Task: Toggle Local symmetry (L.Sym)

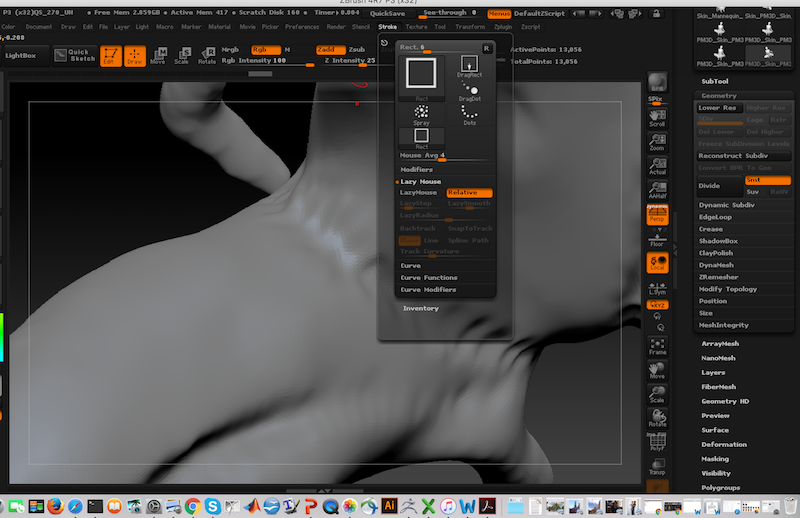Action: [657, 289]
